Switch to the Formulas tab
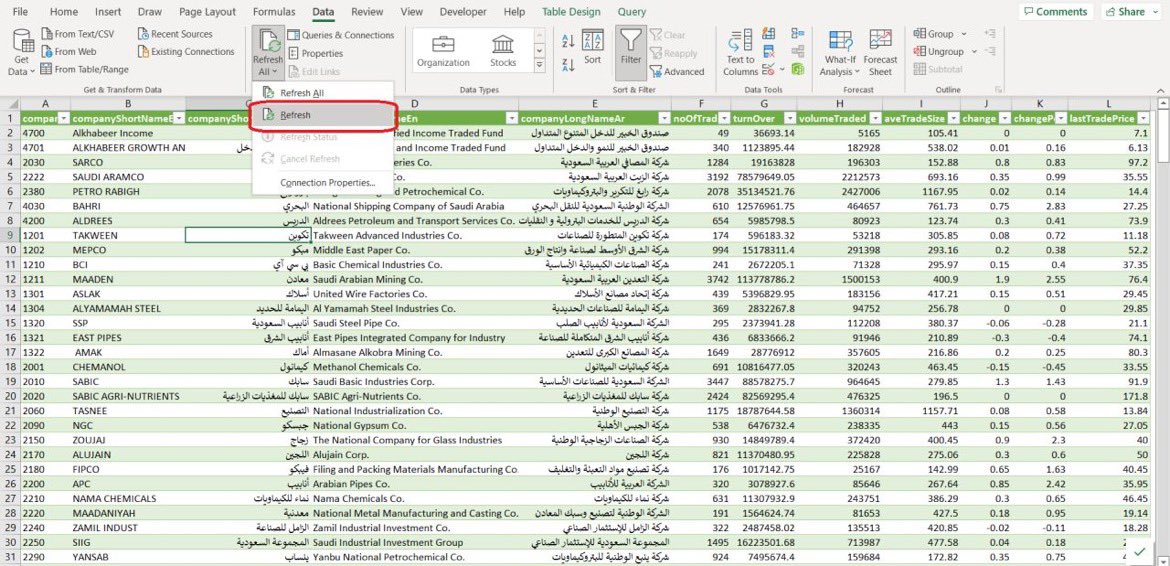This screenshot has height=566, width=1170. pos(274,12)
